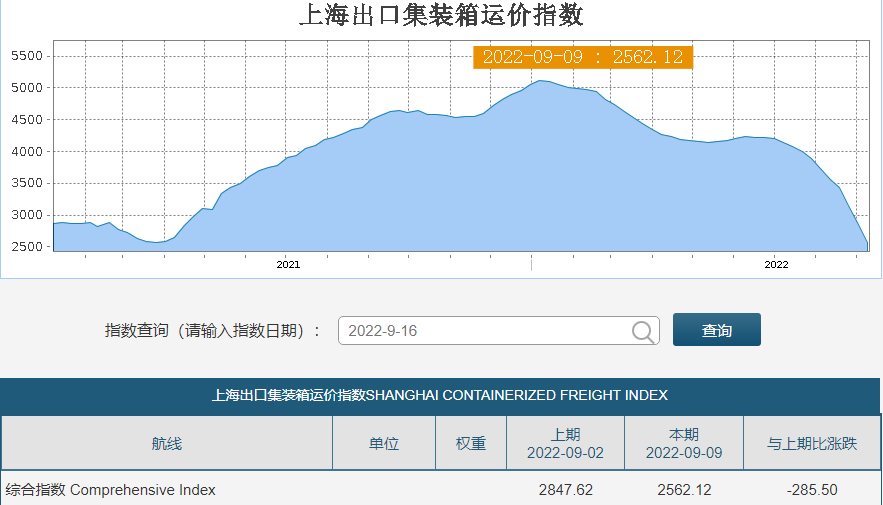
Task: Click the 指数查询 label beside the date field
Action: (212, 331)
